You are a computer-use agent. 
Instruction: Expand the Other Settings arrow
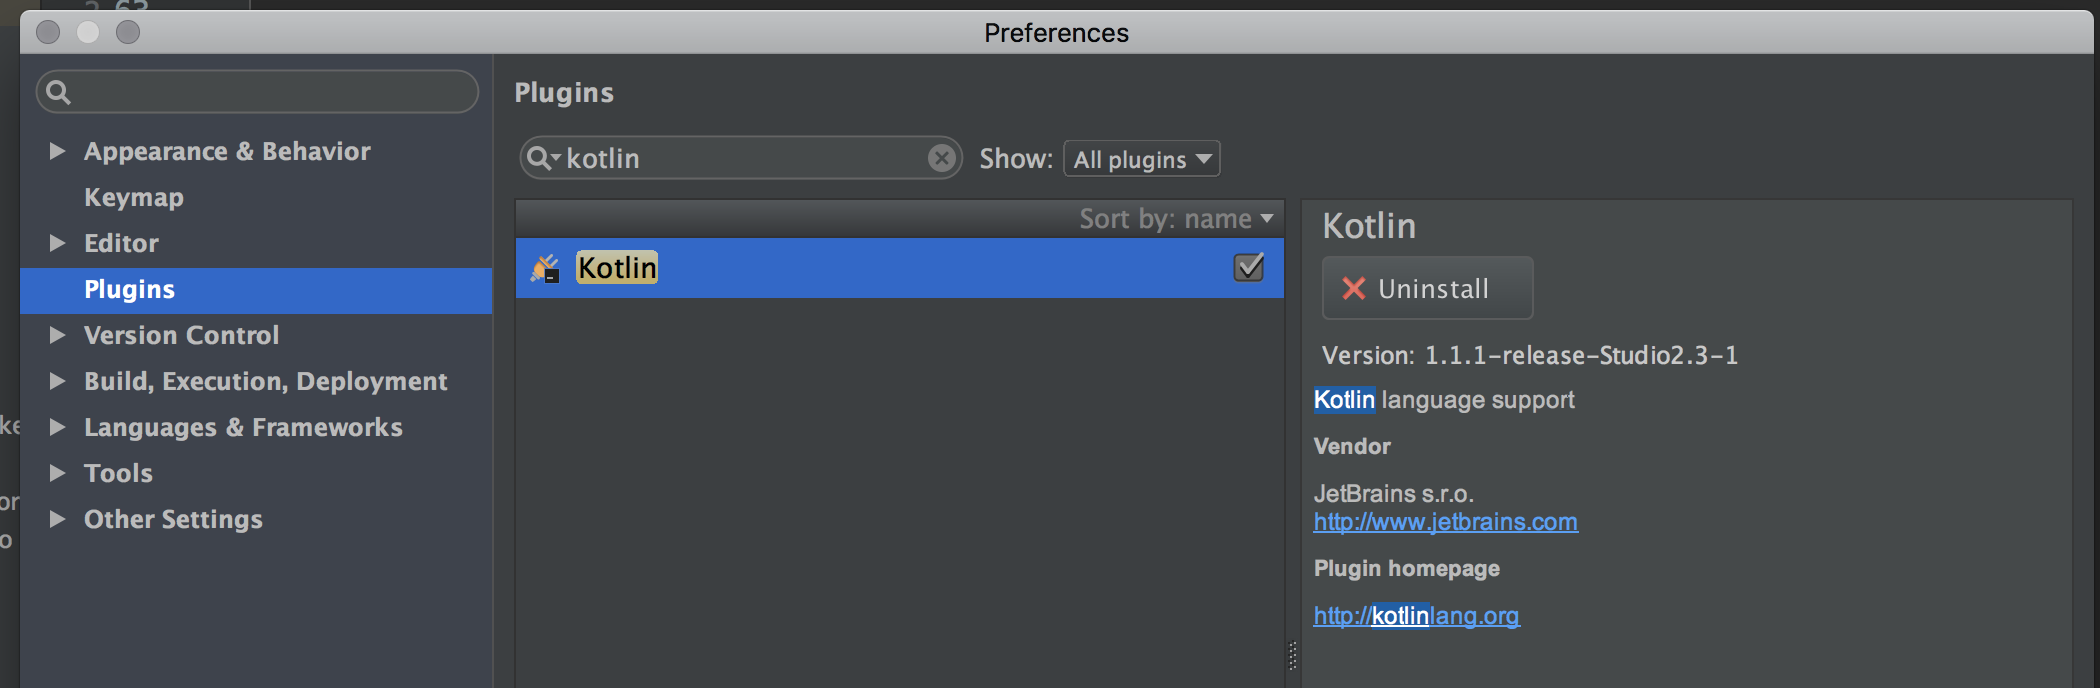click(x=57, y=519)
